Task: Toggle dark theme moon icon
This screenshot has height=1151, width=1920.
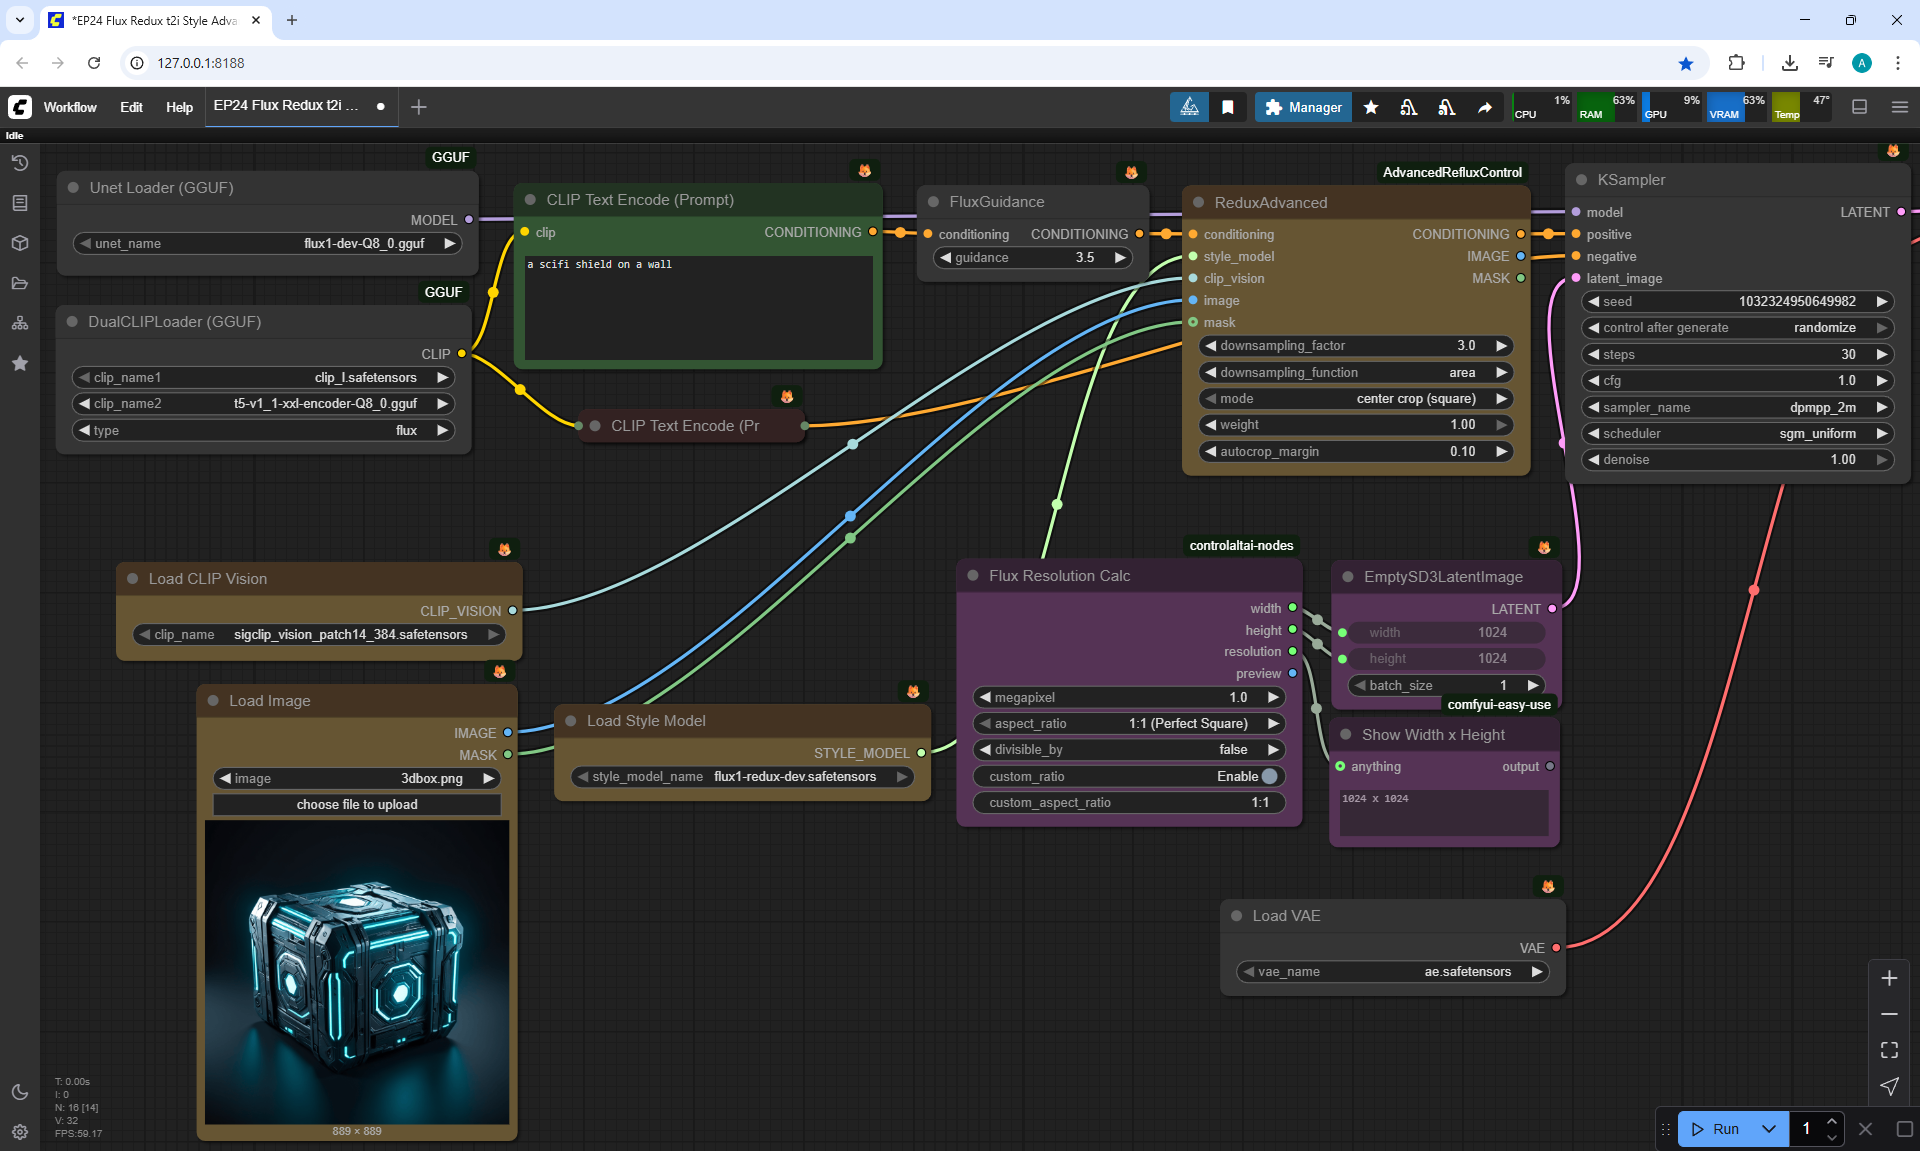Action: click(19, 1092)
